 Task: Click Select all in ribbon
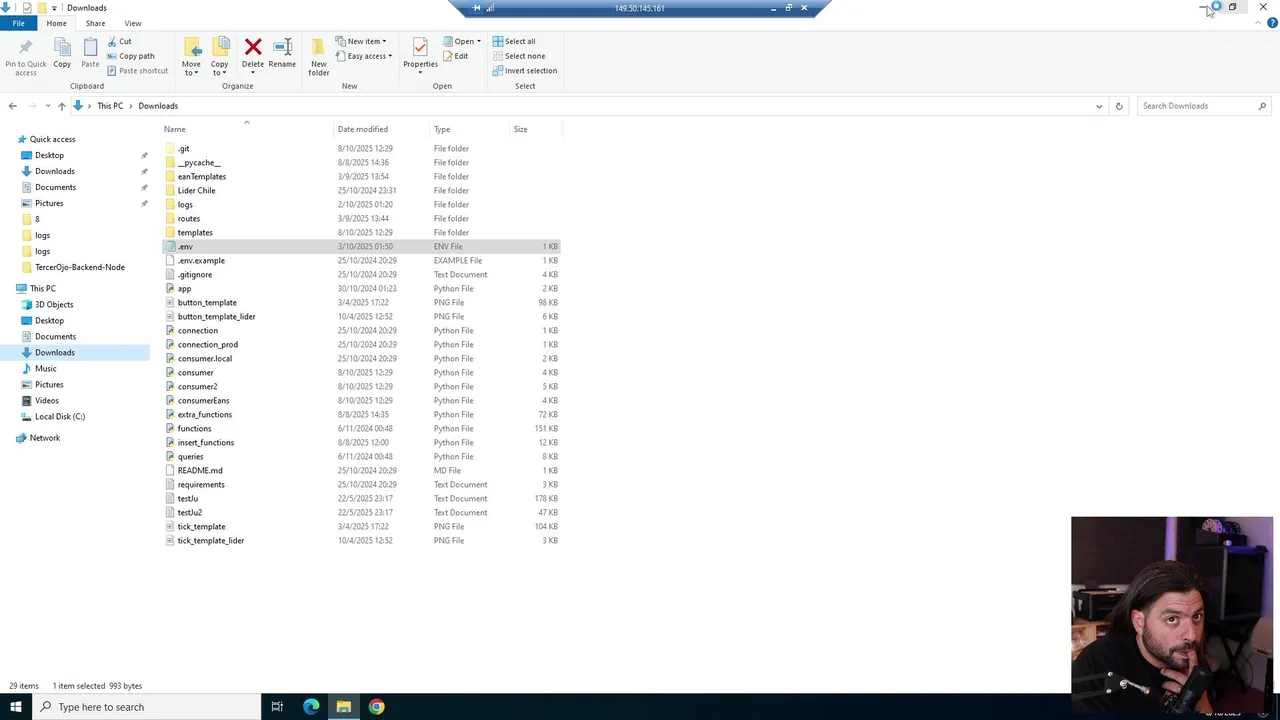coord(514,41)
